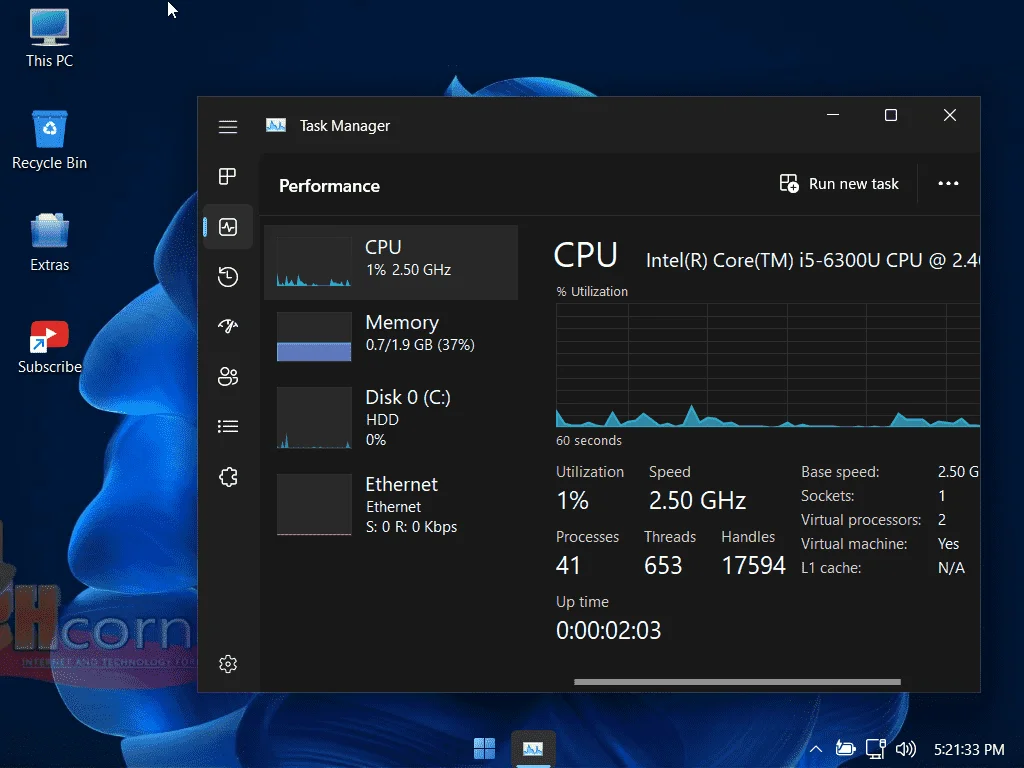The image size is (1024, 768).
Task: Click the Speed value 2.50 GHz
Action: 697,501
